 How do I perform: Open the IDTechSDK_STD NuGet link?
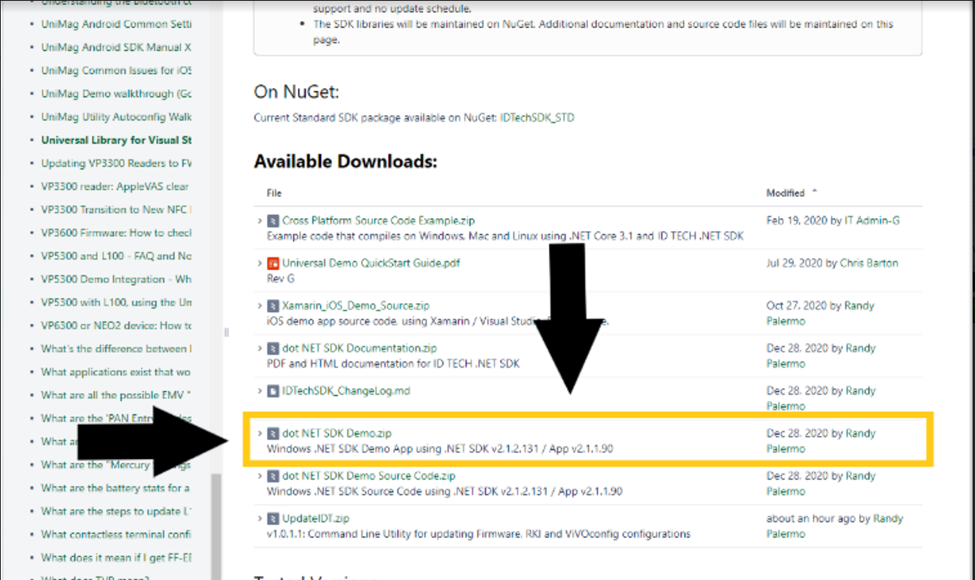coord(537,117)
